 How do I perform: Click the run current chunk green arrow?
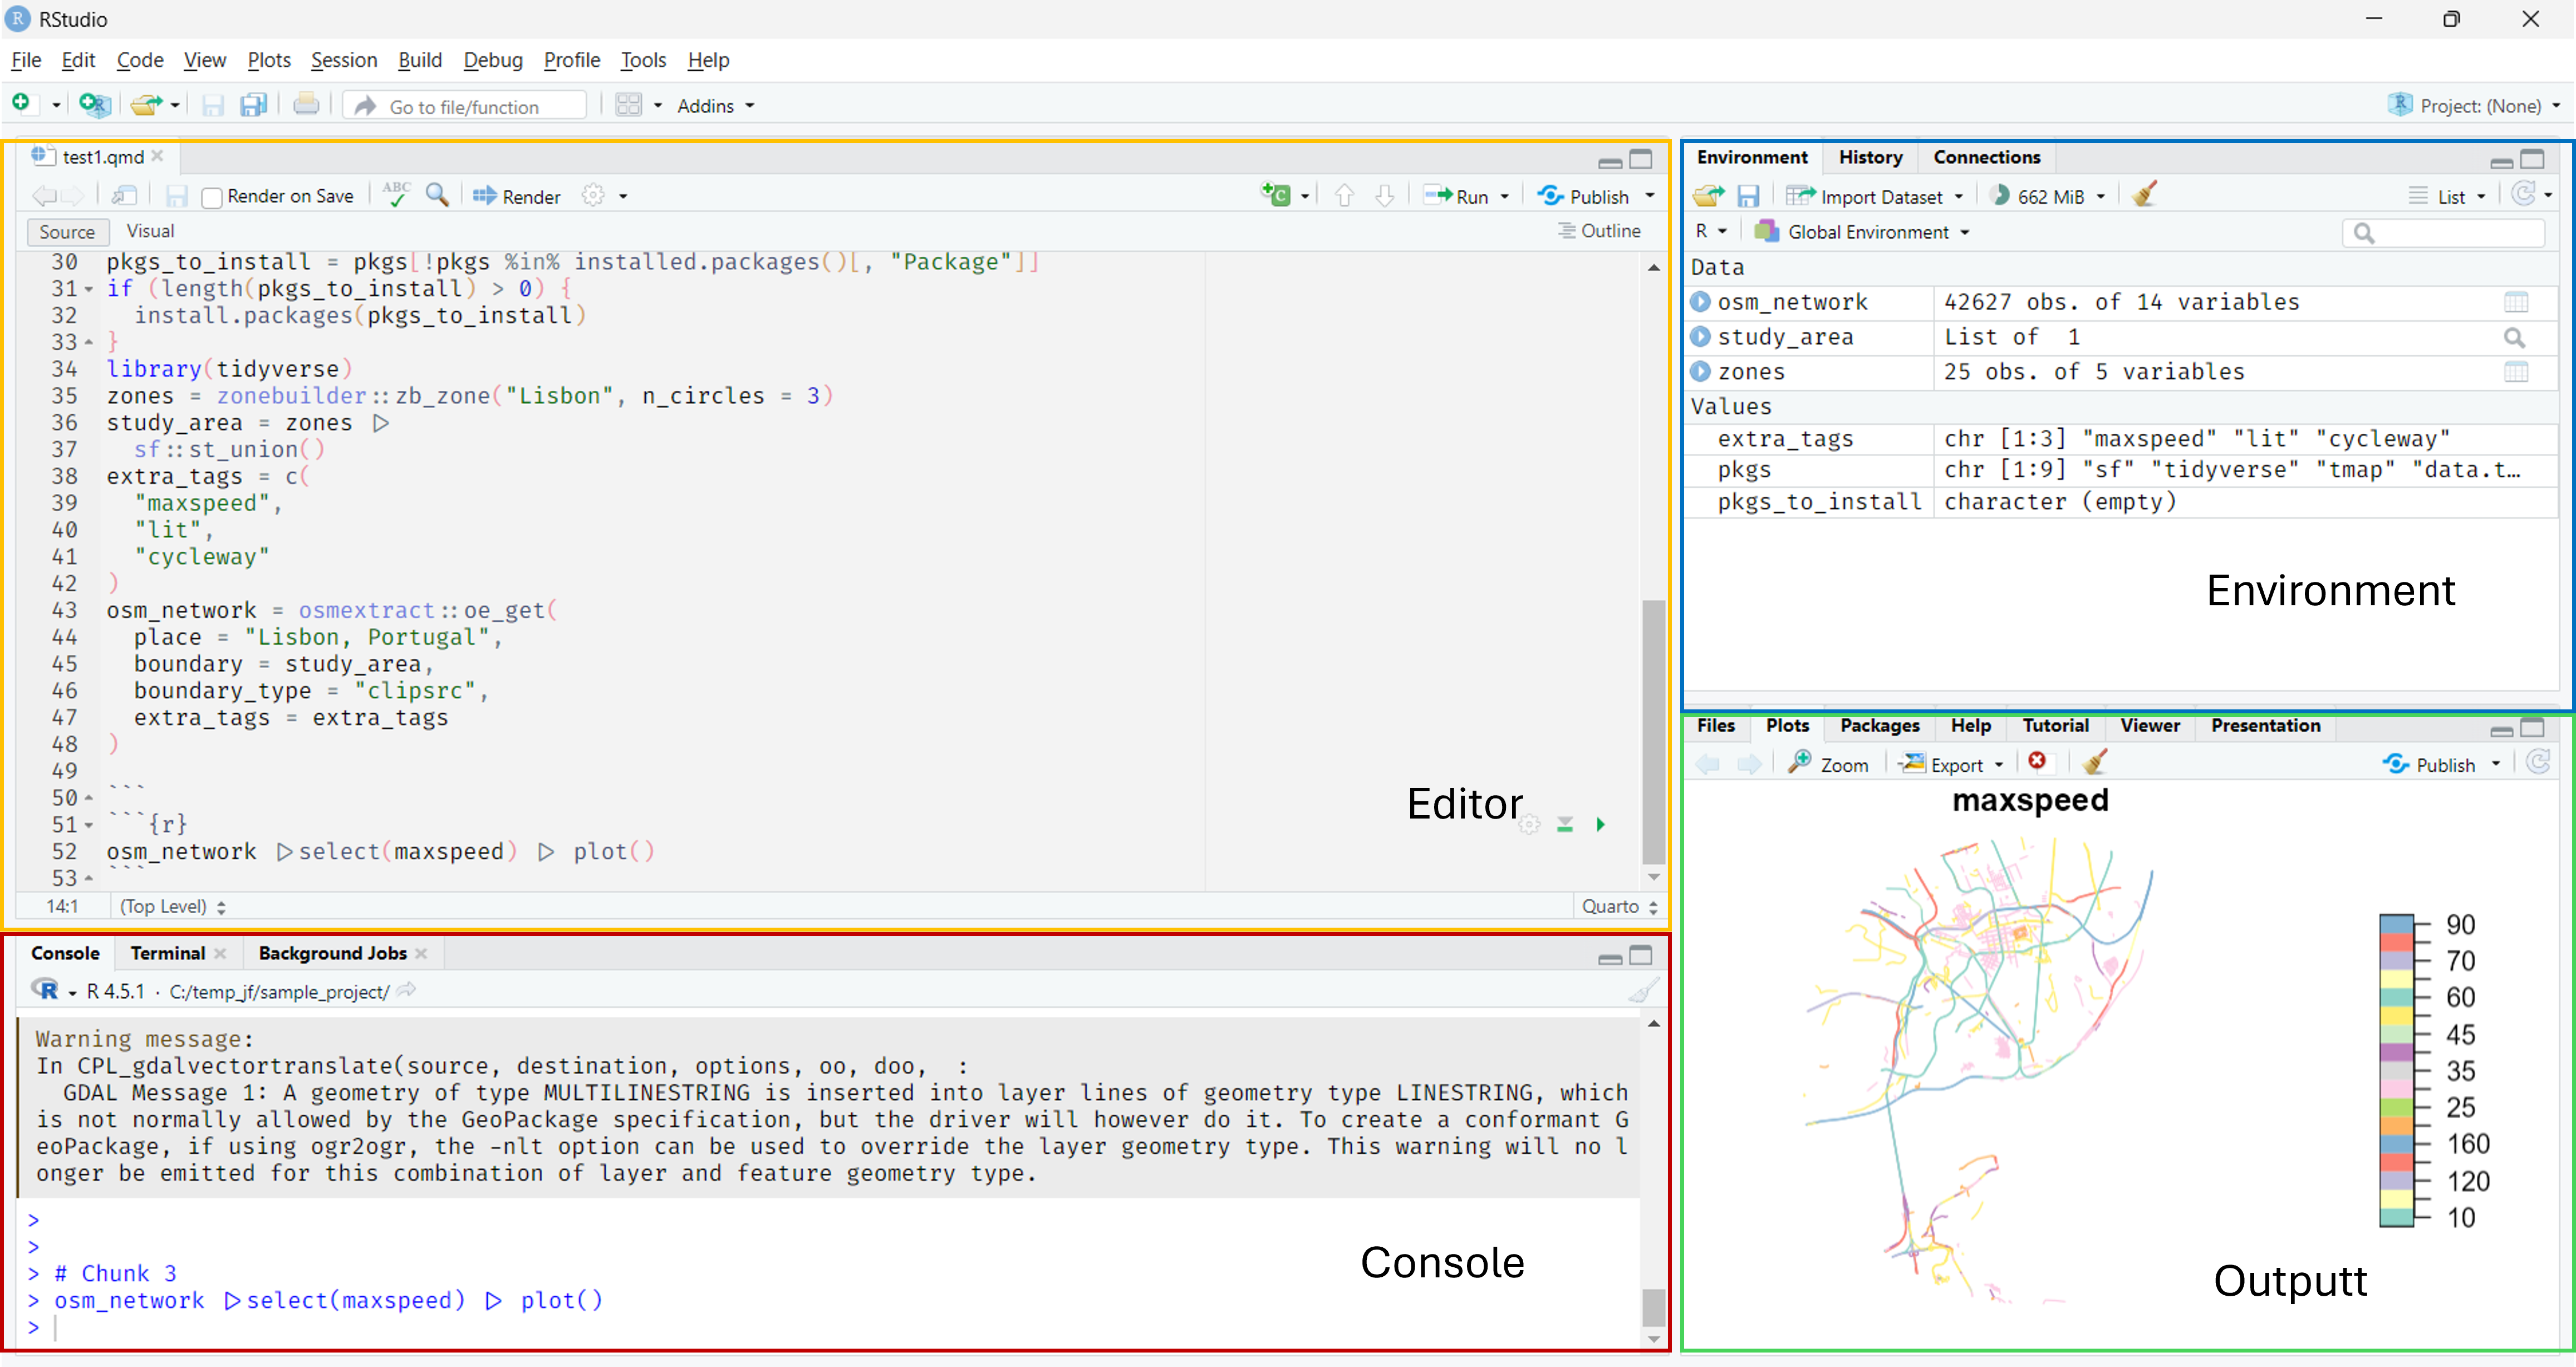coord(1600,824)
